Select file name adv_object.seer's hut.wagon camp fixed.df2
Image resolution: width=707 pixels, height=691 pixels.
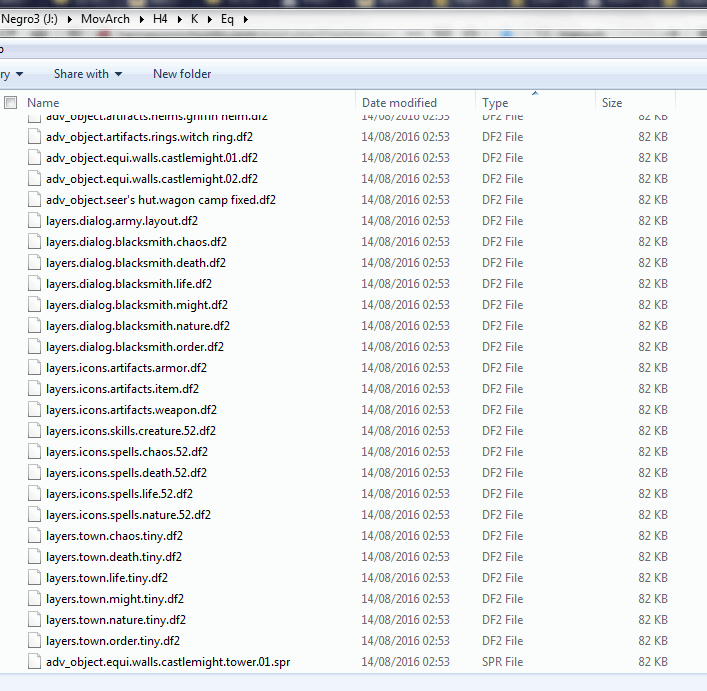click(161, 200)
